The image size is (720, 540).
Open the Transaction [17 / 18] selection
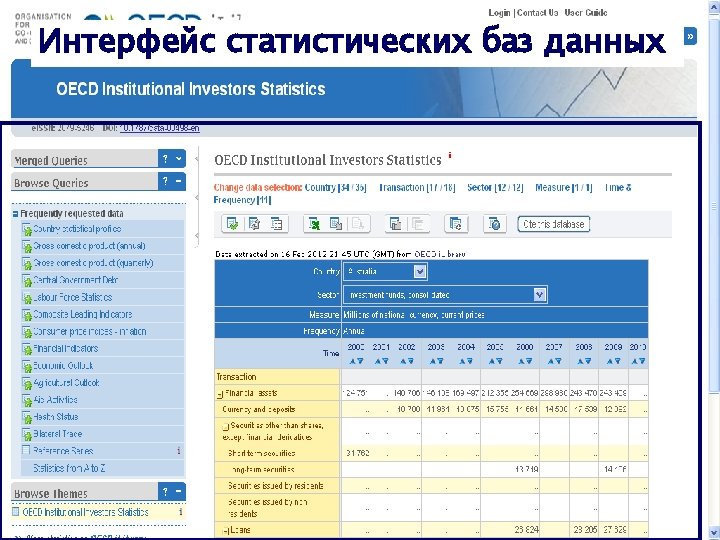pos(417,187)
